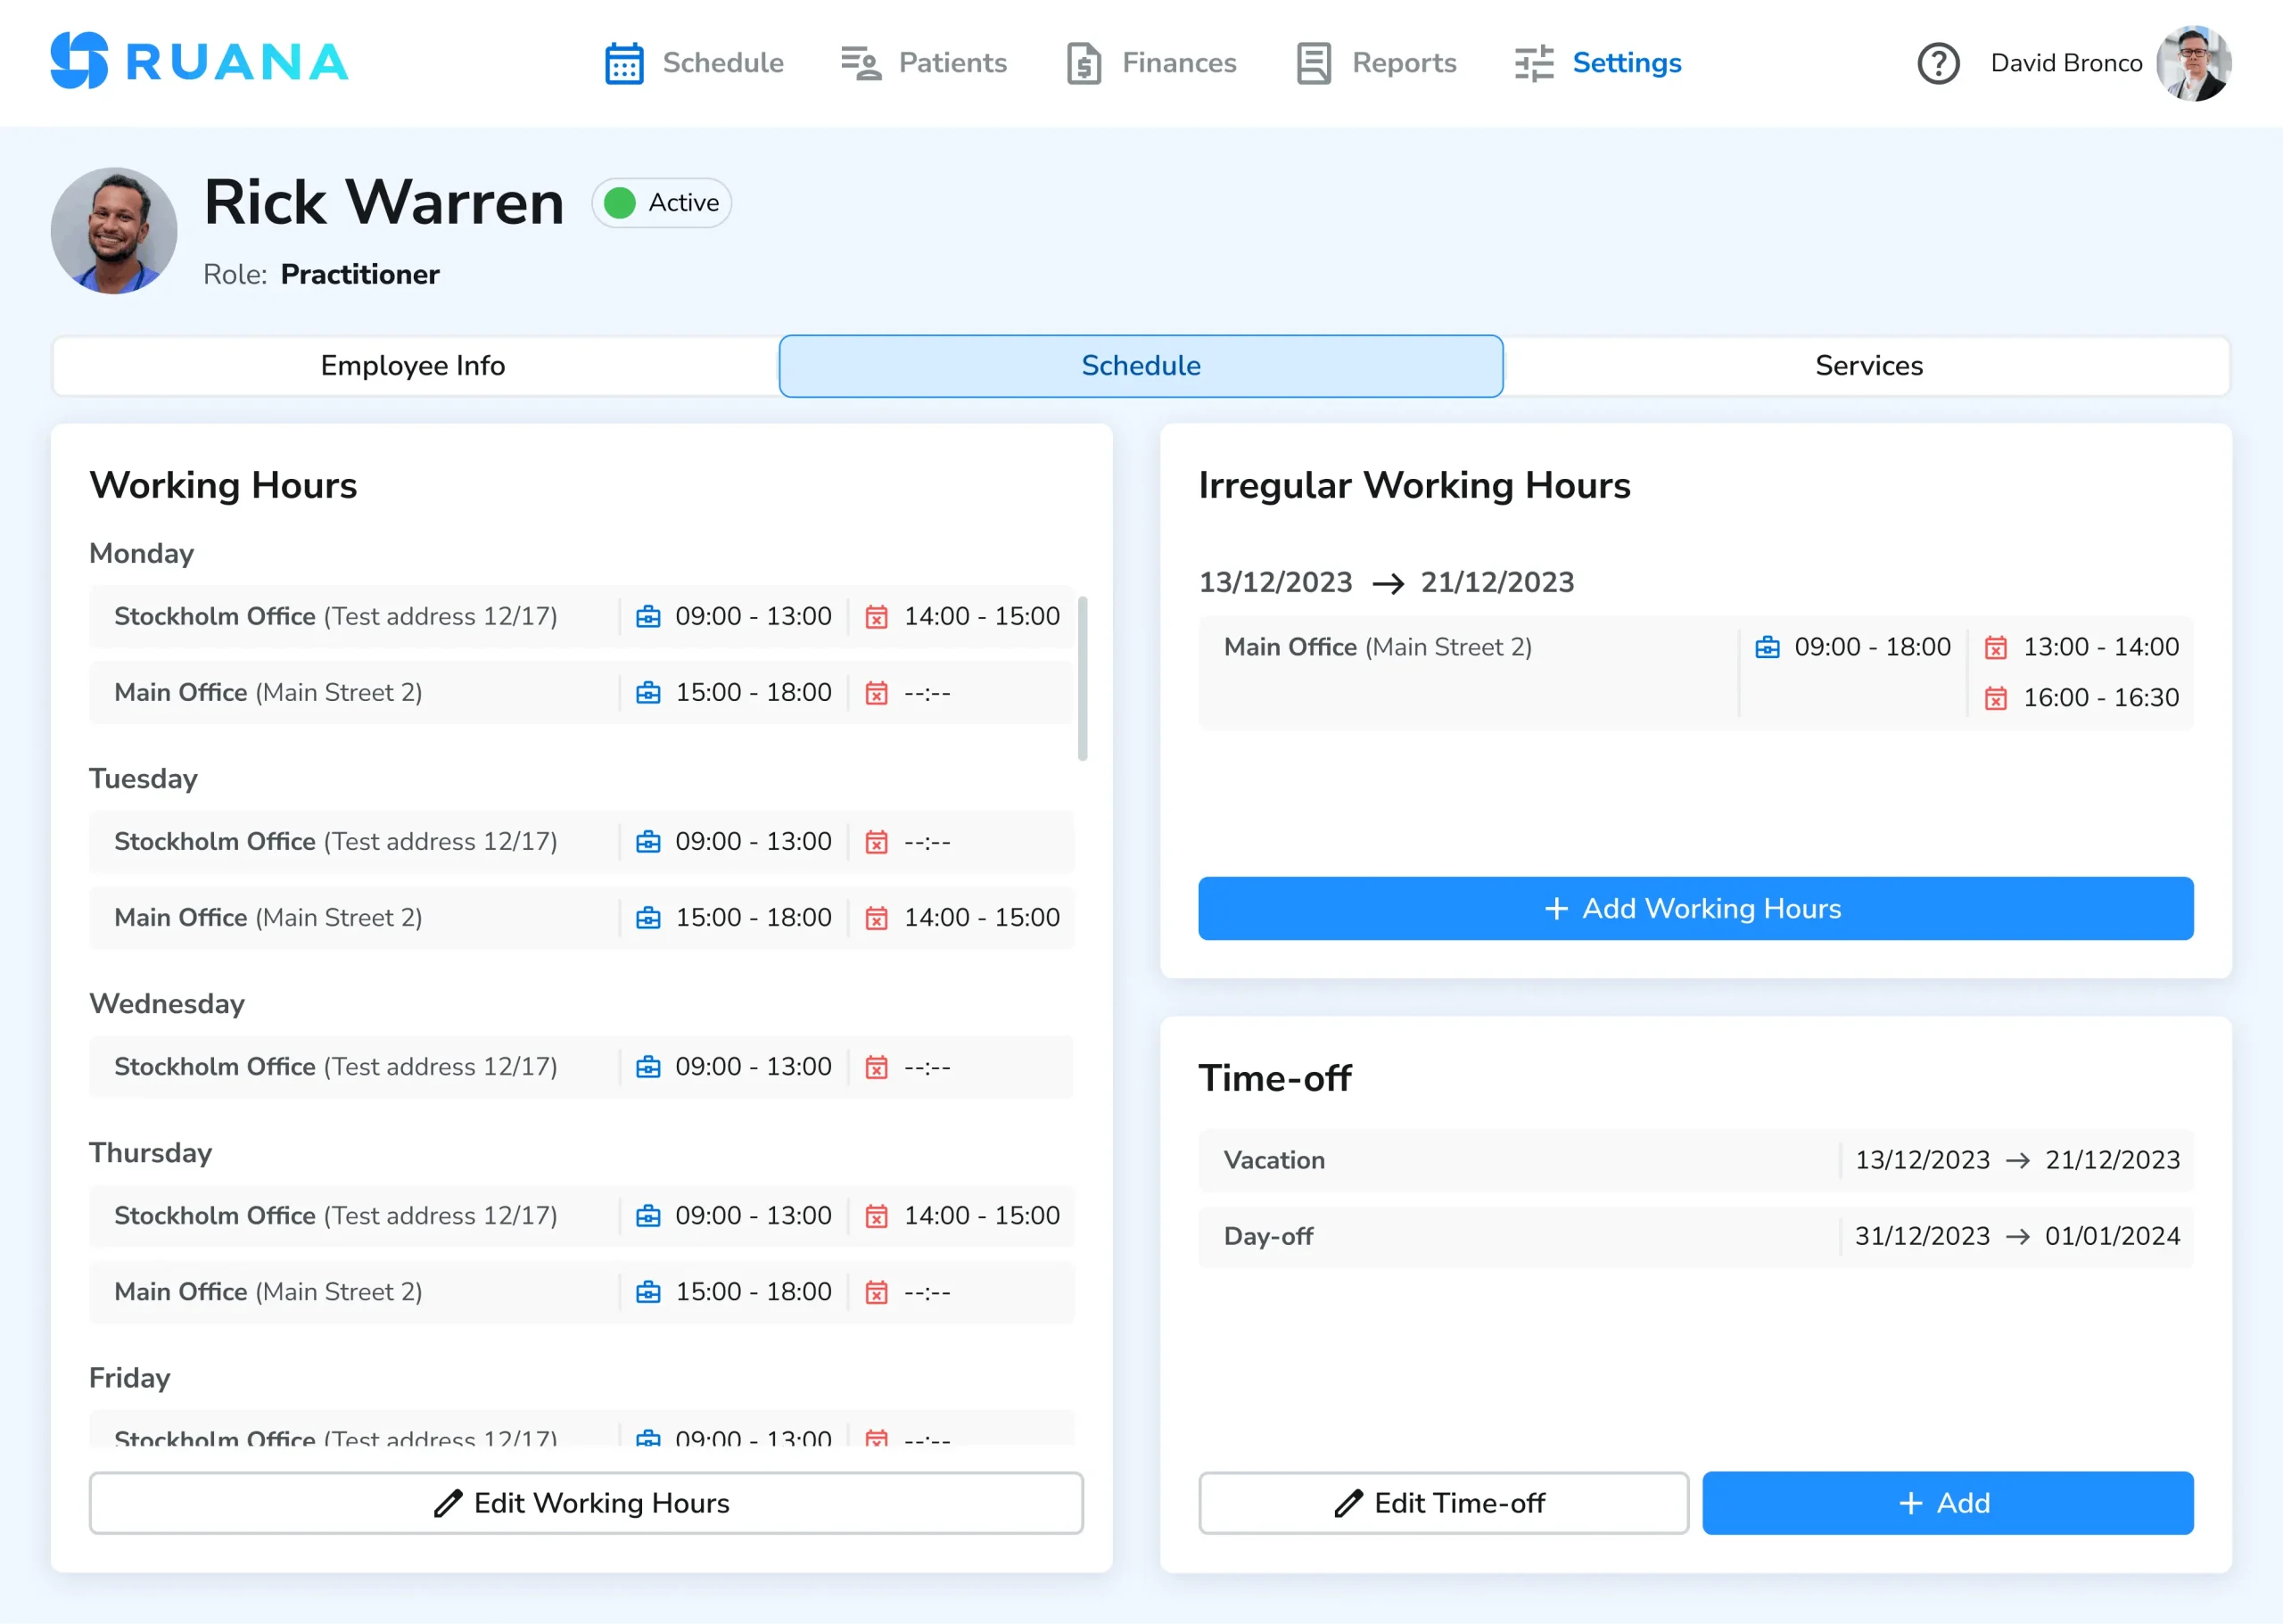The image size is (2283, 1624).
Task: Click the Working Hours list scrollbar
Action: coord(1082,678)
